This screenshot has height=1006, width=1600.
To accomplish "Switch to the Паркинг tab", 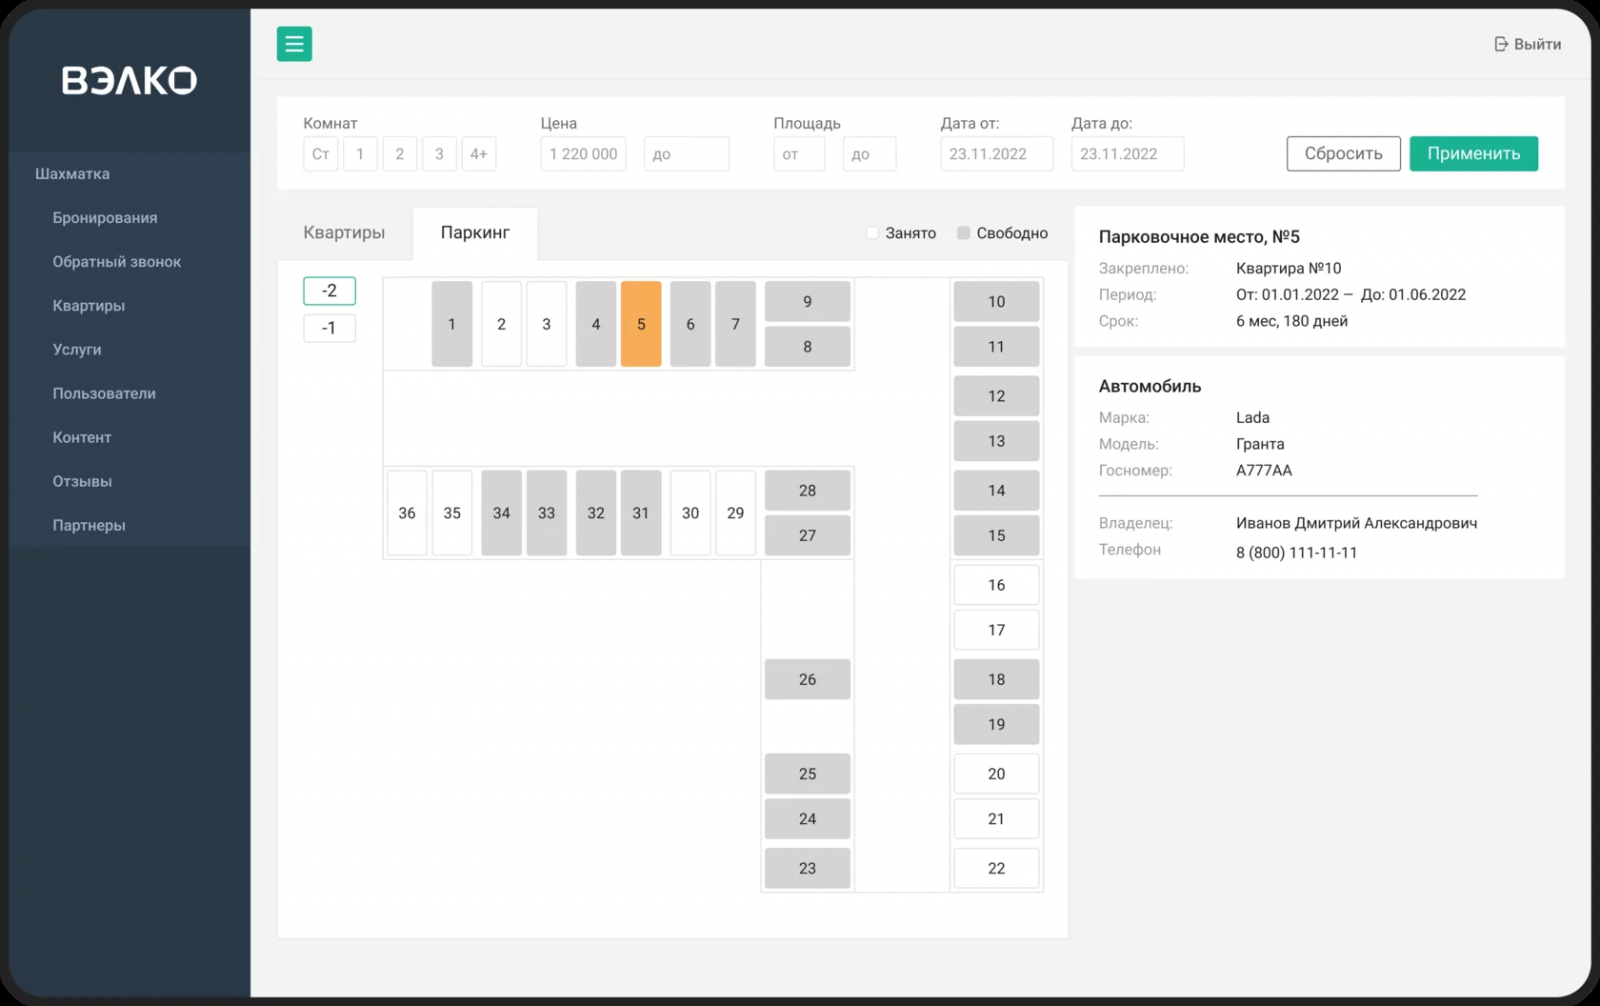I will [475, 233].
